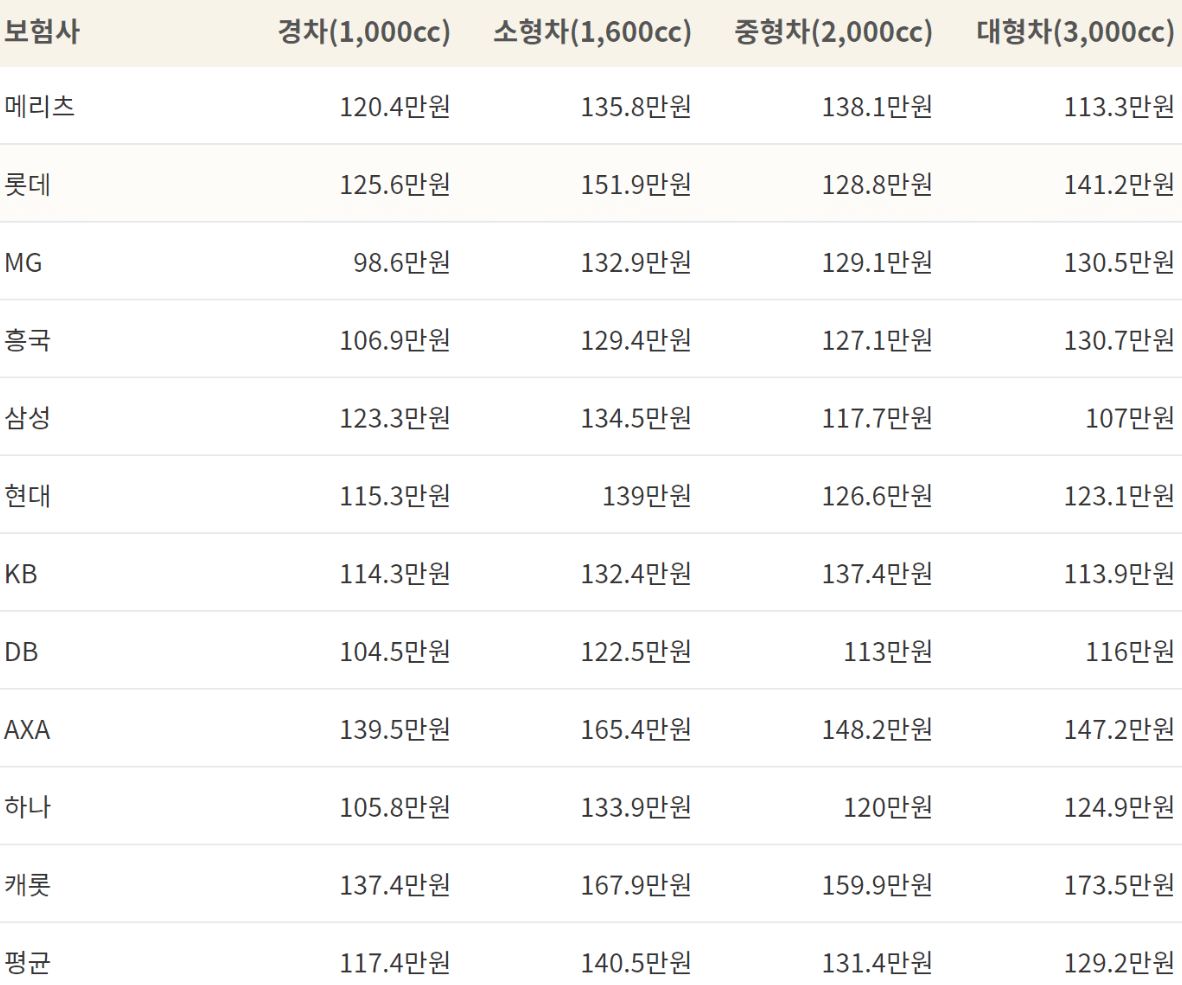
Task: Click the 120.4만원 cell for 메리츠
Action: [395, 106]
